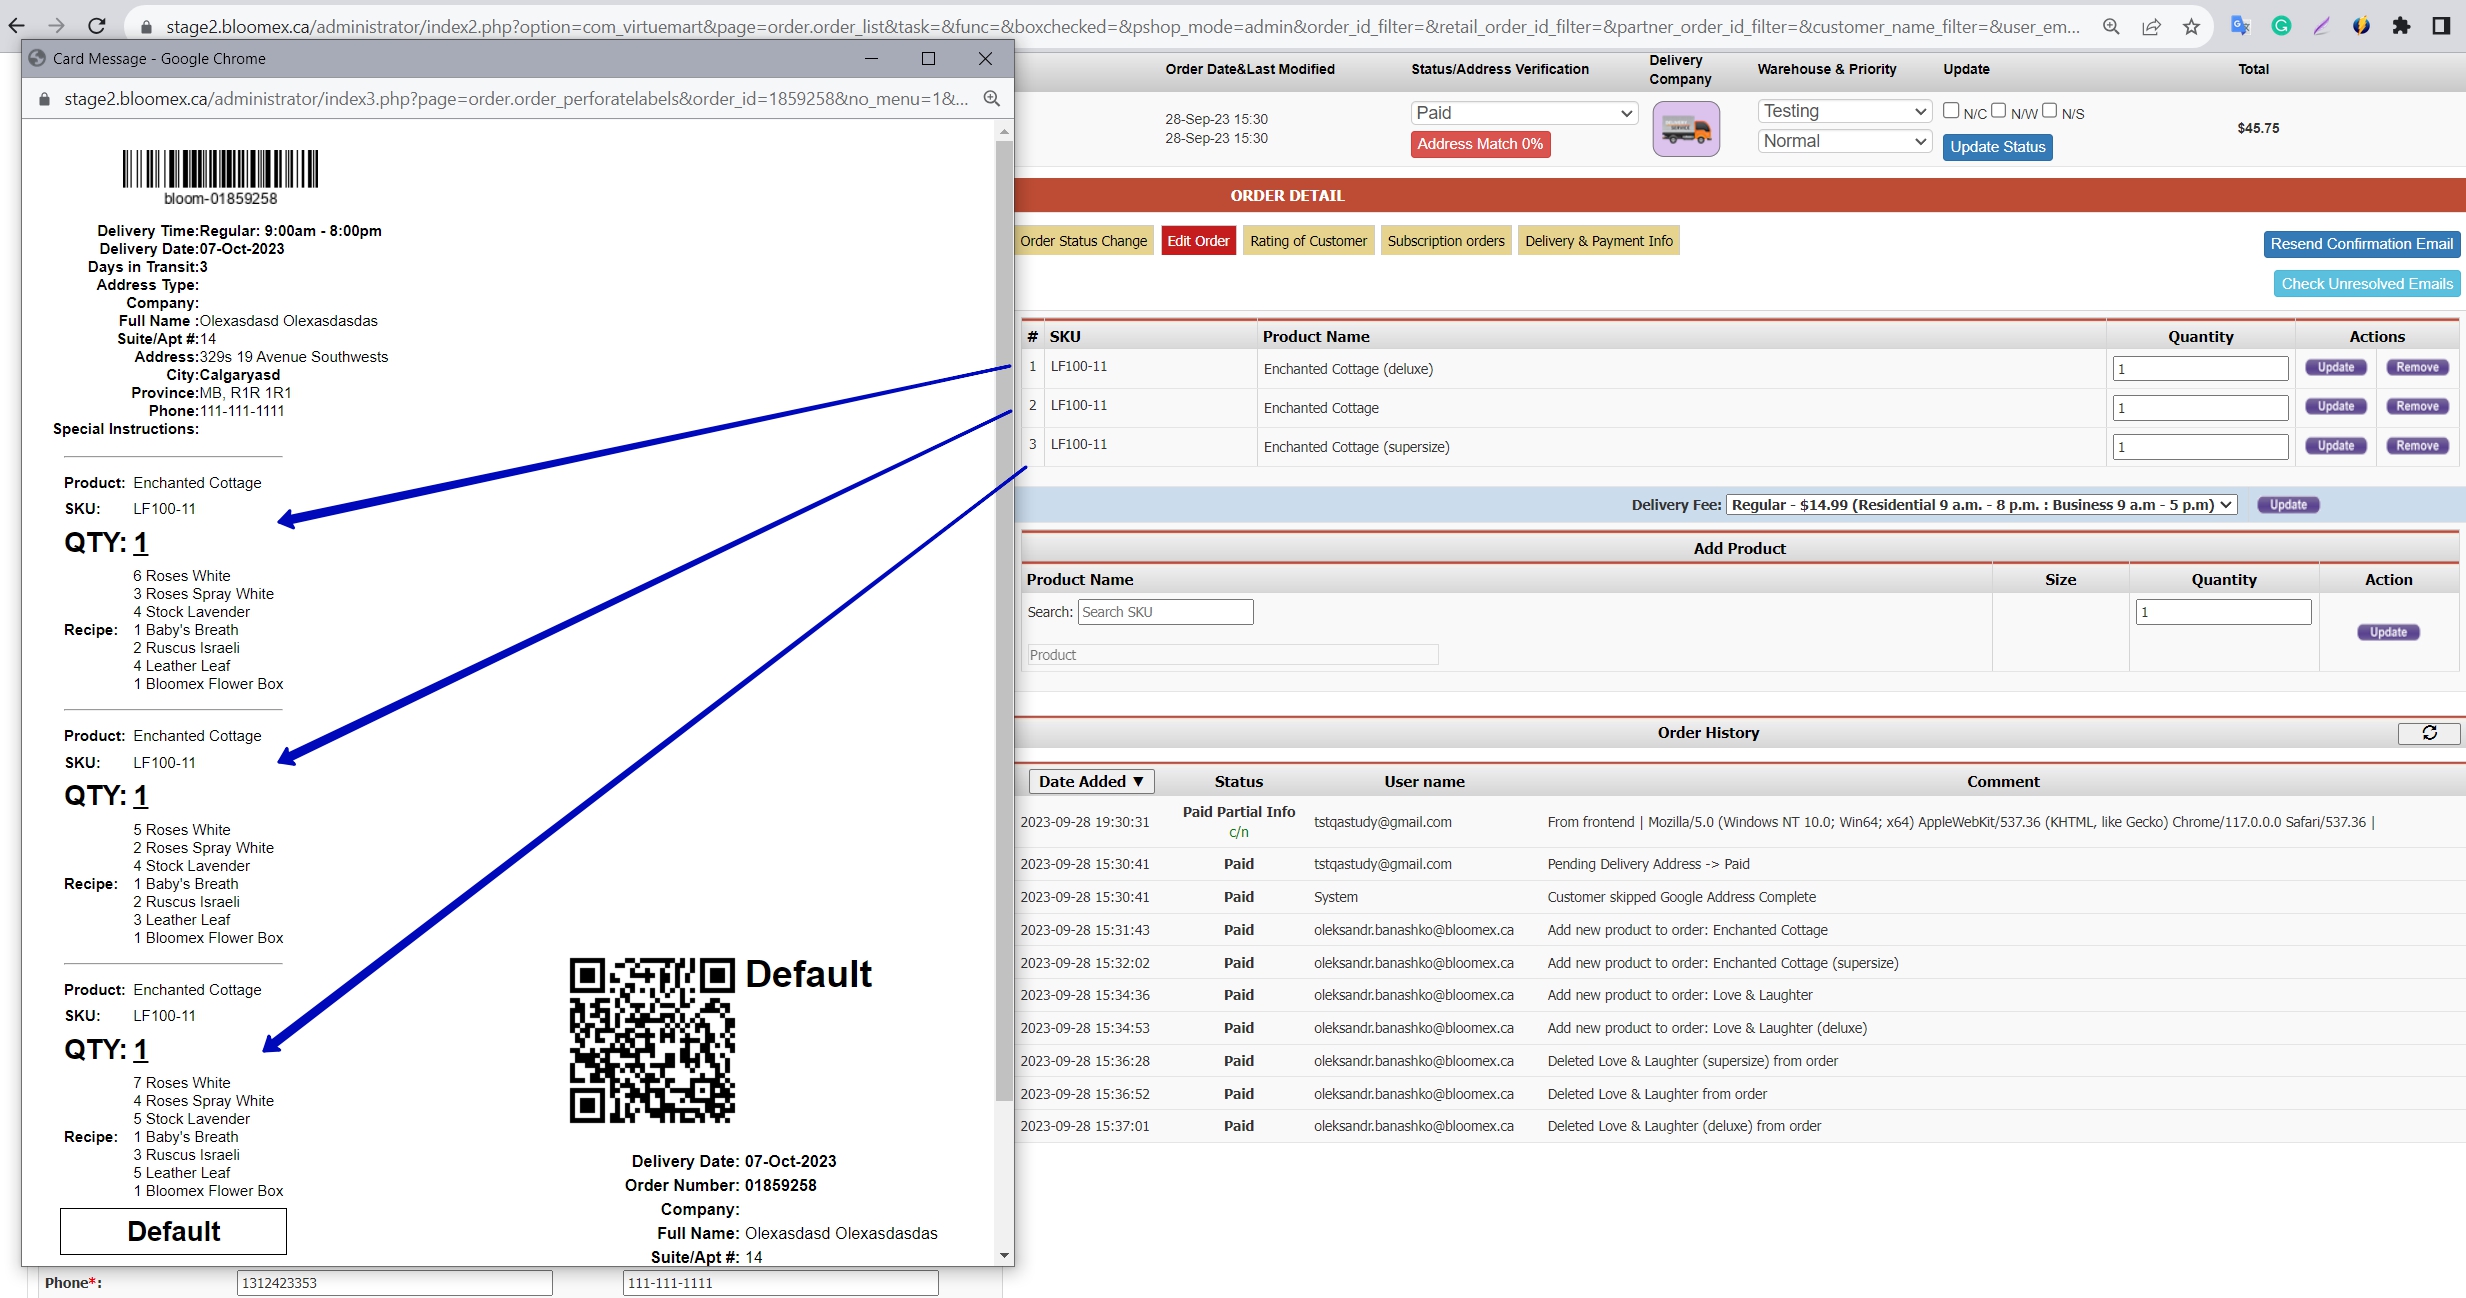This screenshot has height=1298, width=2466.
Task: Click the main browser address bar URL
Action: pyautogui.click(x=1120, y=27)
